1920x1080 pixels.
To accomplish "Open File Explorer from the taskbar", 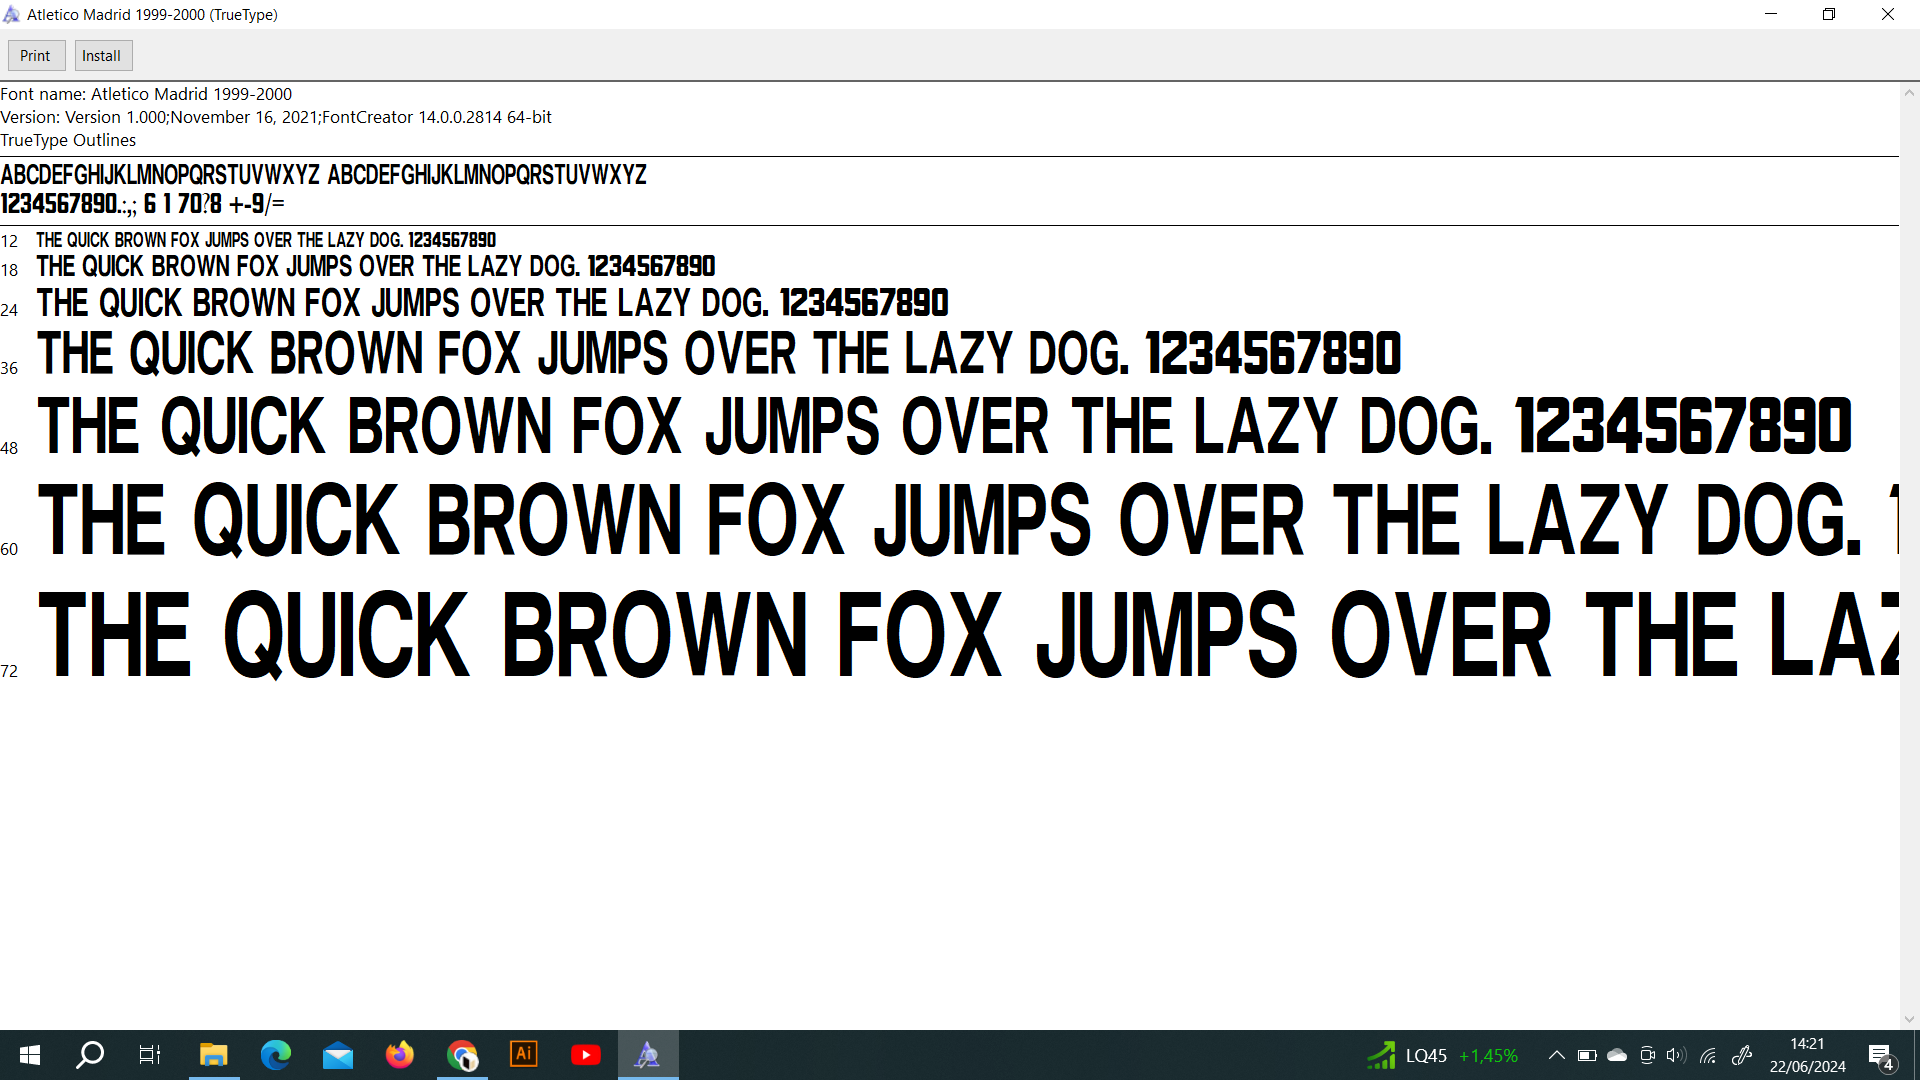I will tap(213, 1055).
